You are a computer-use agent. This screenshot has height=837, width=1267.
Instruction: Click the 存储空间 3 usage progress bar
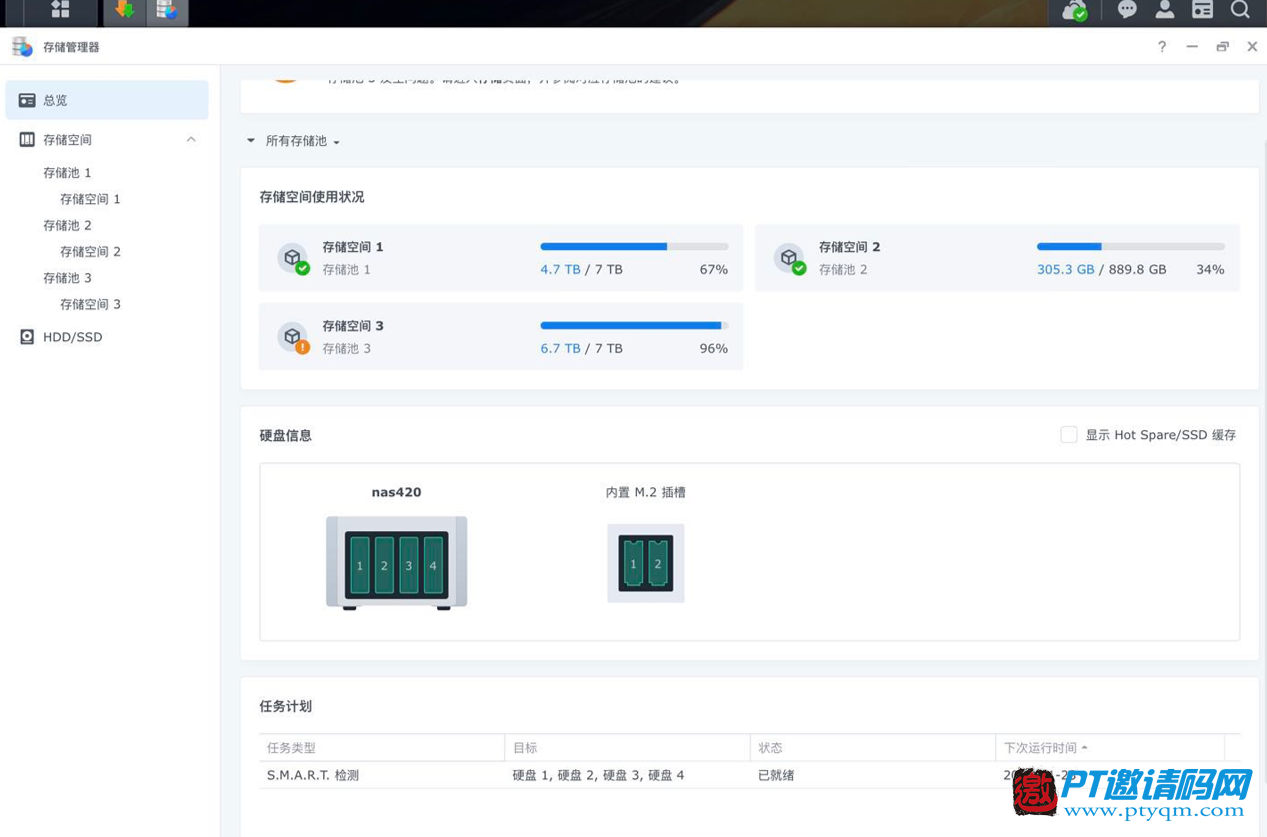point(634,326)
